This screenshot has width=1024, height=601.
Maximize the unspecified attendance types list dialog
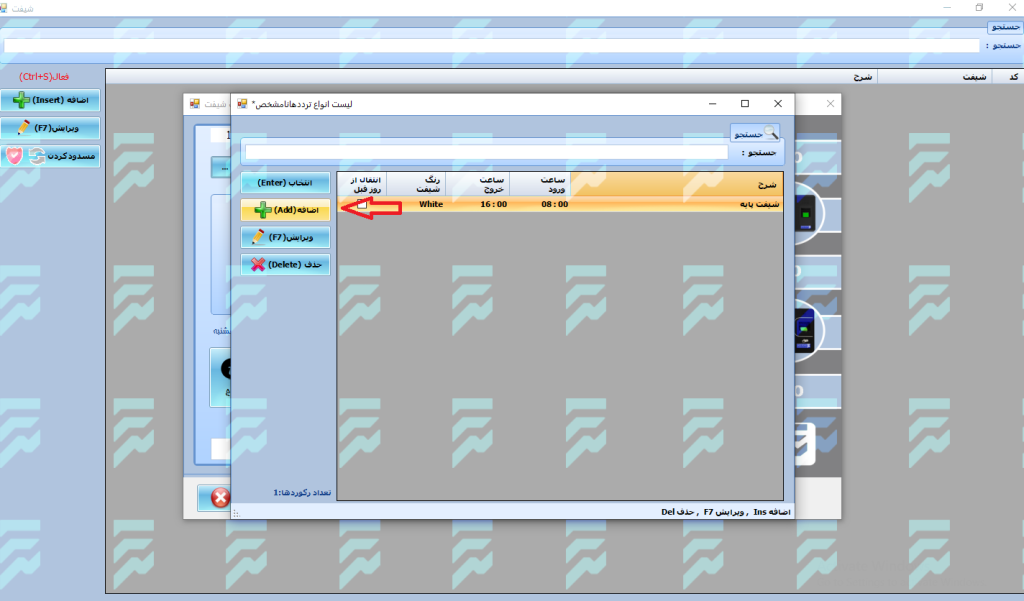744,103
